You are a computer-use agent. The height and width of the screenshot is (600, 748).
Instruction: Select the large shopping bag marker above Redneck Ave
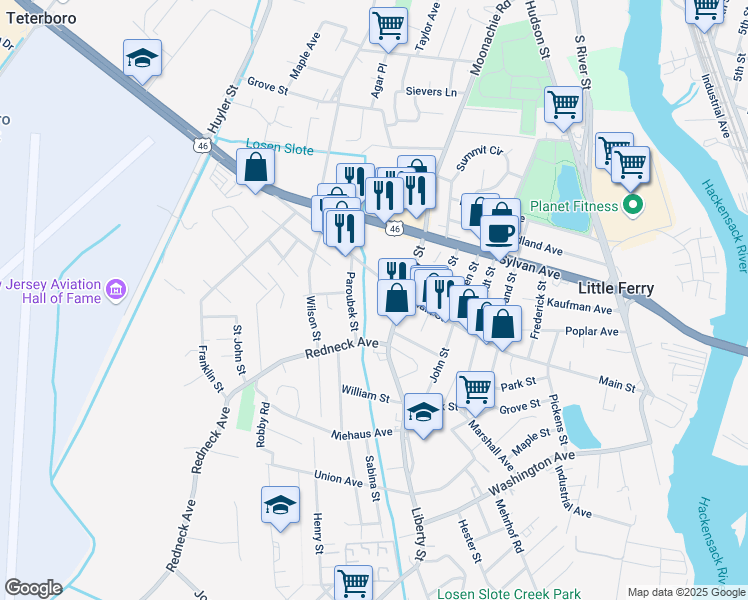pyautogui.click(x=396, y=299)
